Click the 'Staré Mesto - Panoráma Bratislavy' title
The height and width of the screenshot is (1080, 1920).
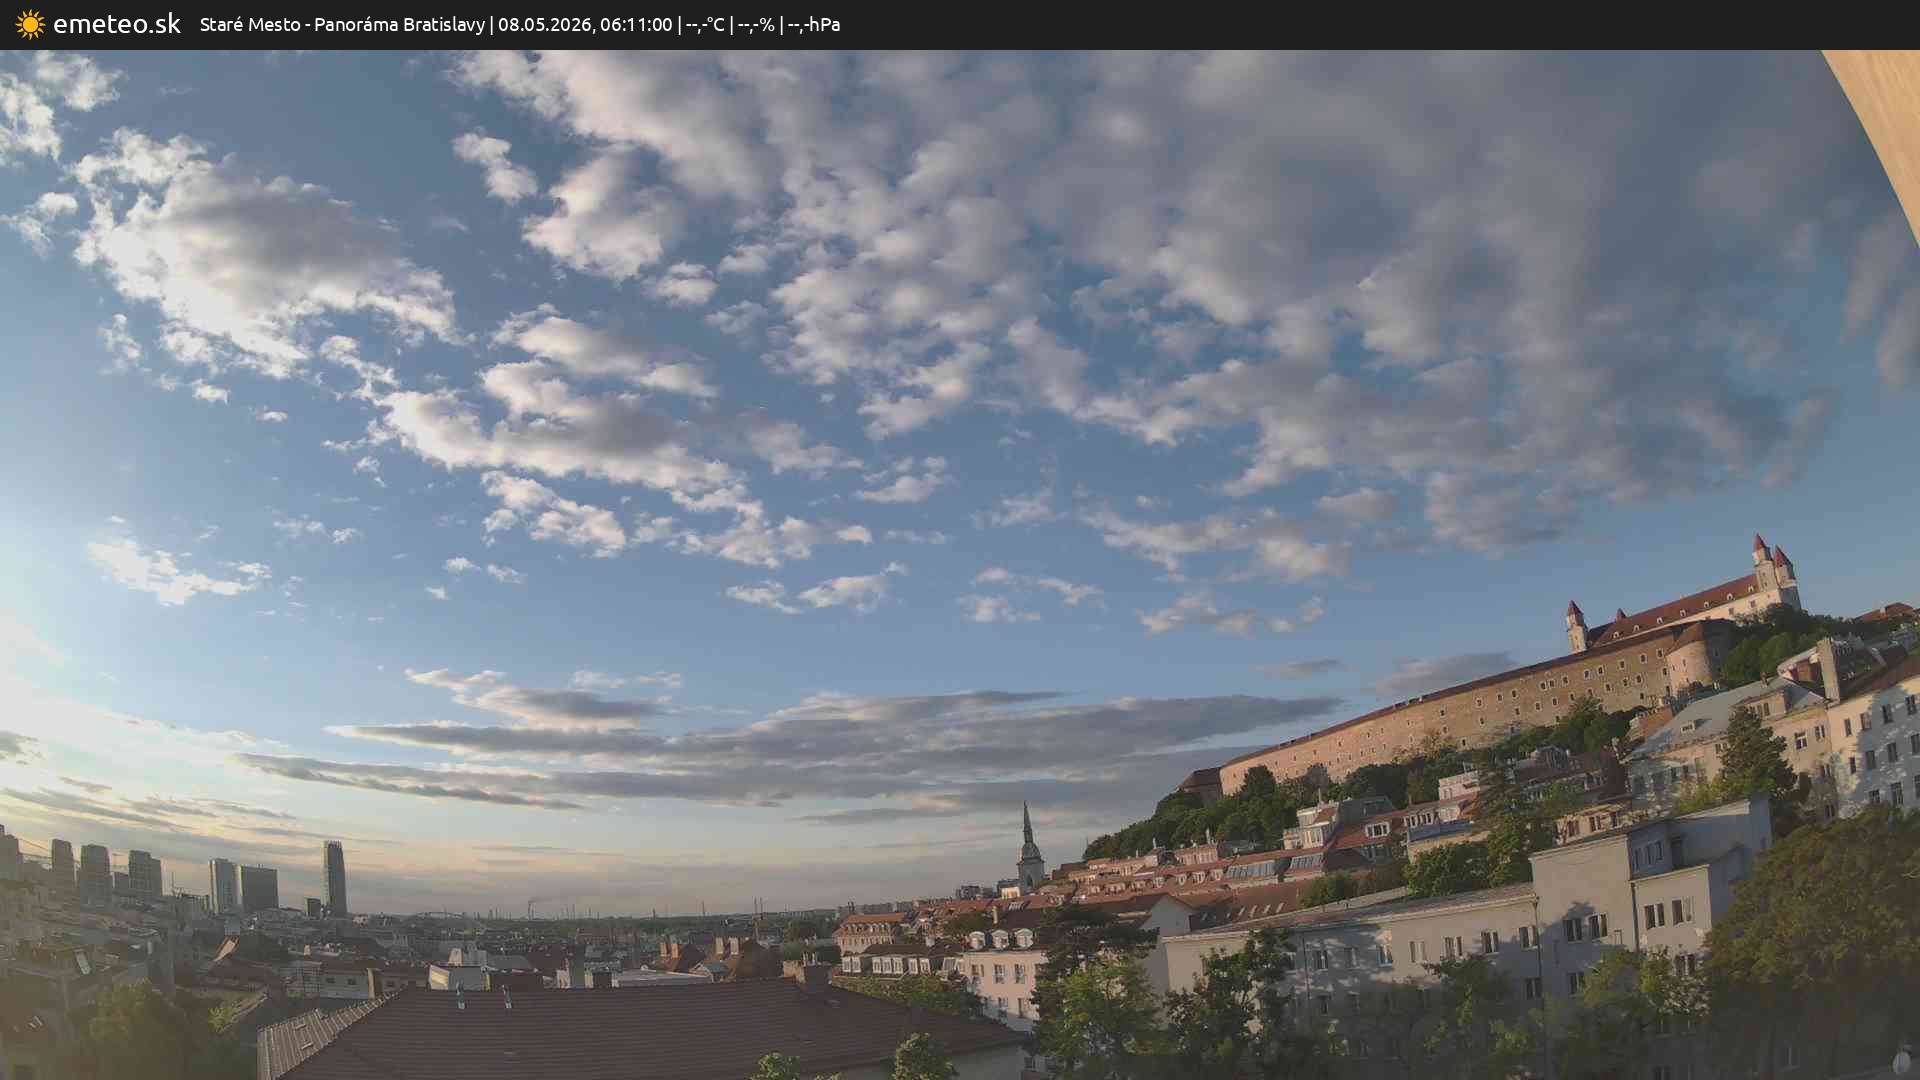342,25
